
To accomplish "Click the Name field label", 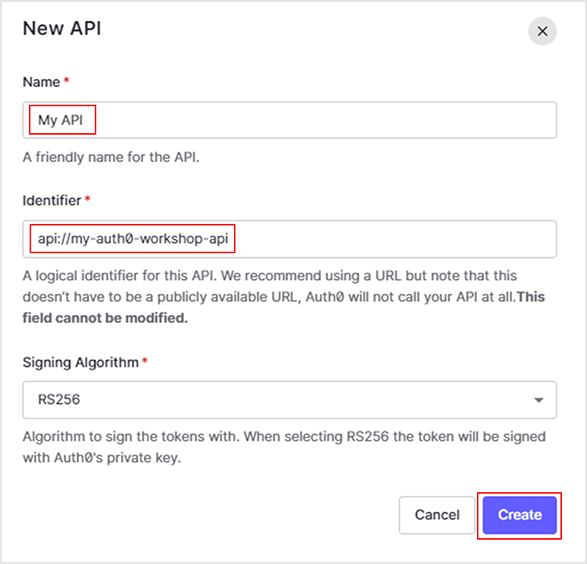I will (41, 82).
